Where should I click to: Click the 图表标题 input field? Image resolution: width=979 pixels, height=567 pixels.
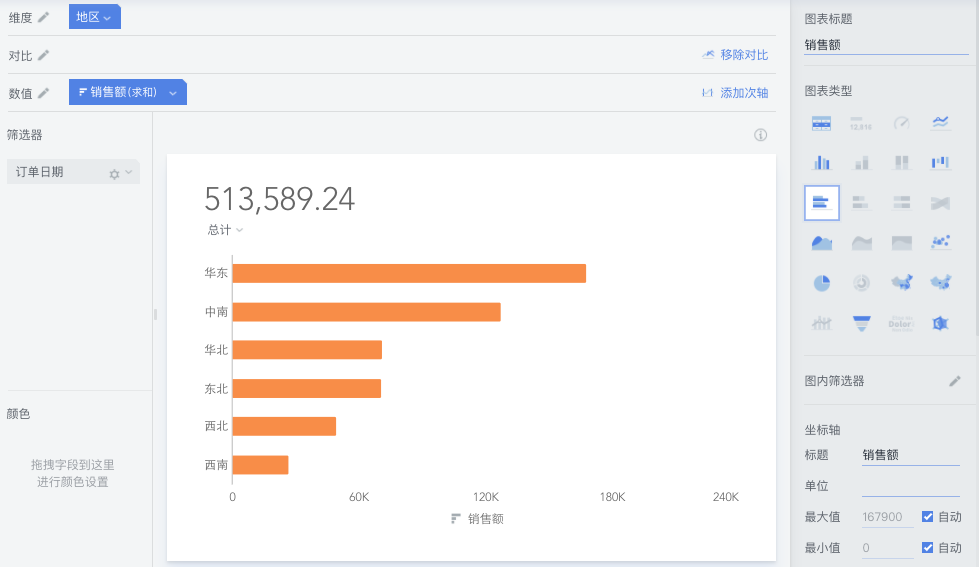(x=886, y=45)
